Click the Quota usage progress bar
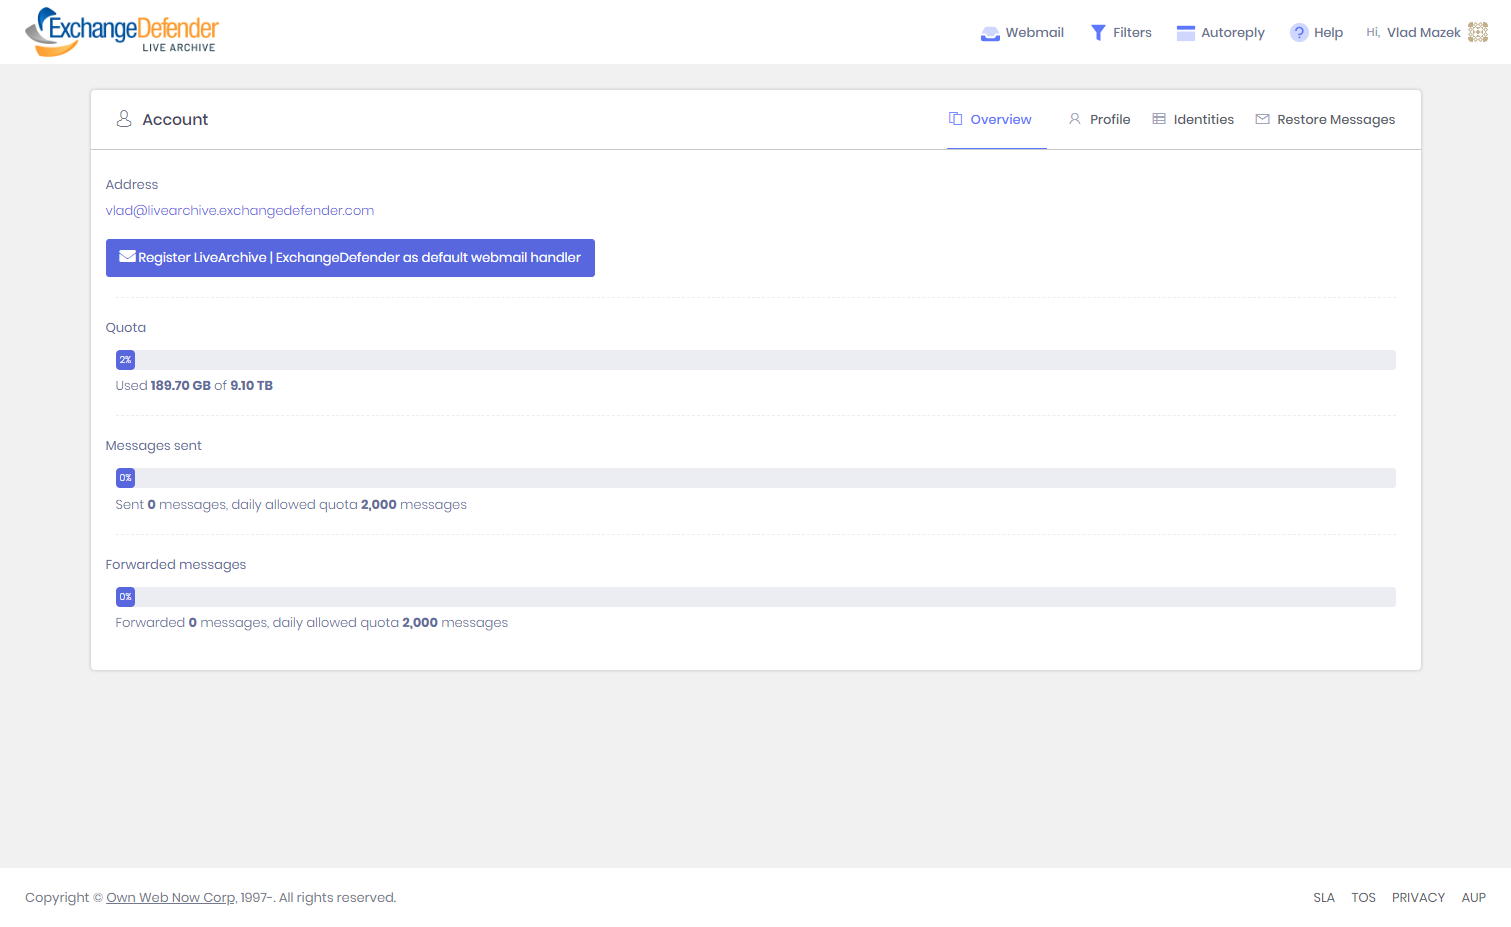1511x927 pixels. coord(755,360)
